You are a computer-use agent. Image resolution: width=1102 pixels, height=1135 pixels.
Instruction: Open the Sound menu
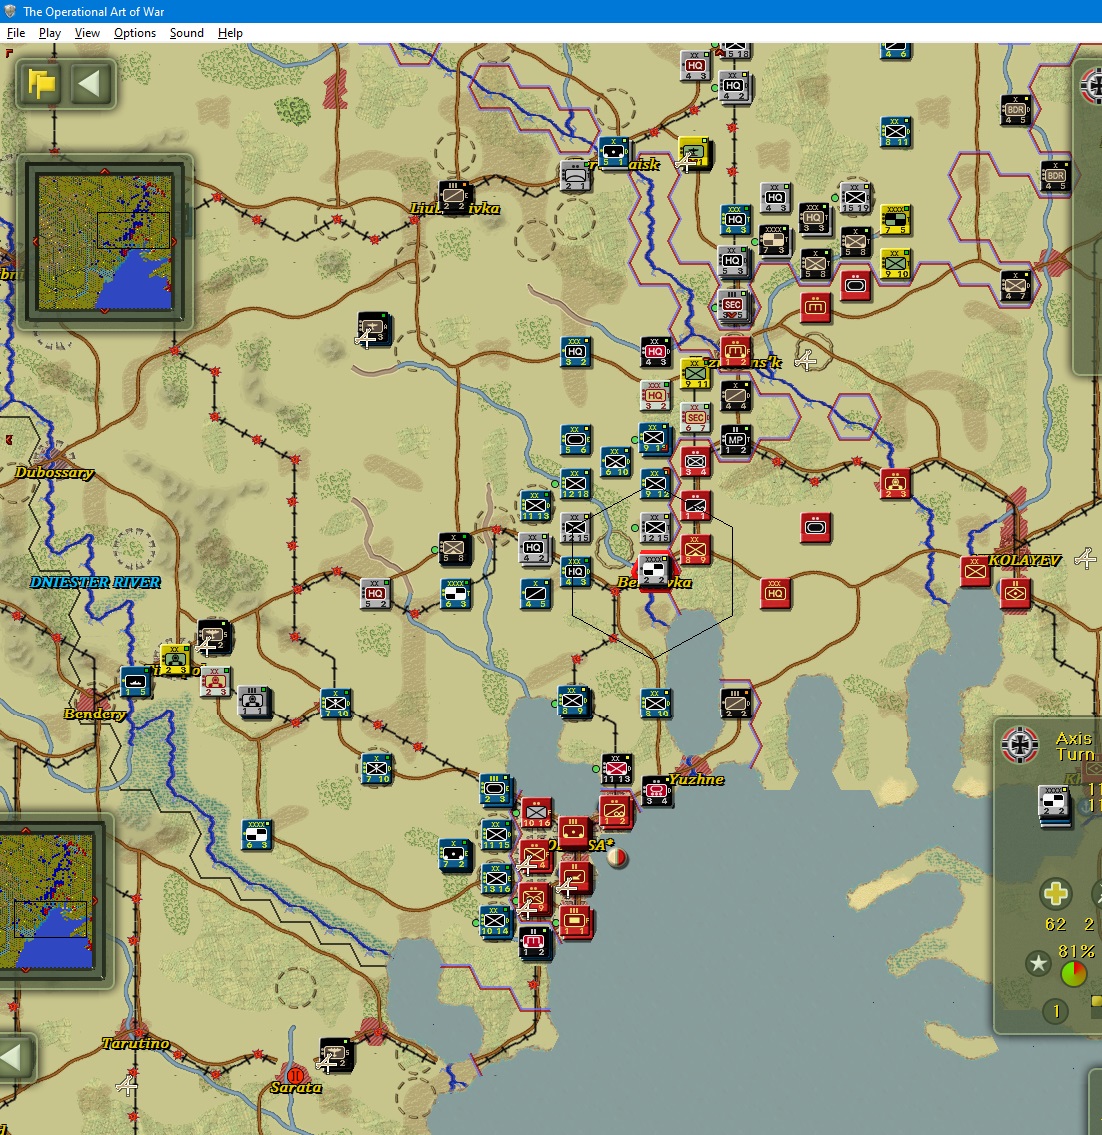186,33
